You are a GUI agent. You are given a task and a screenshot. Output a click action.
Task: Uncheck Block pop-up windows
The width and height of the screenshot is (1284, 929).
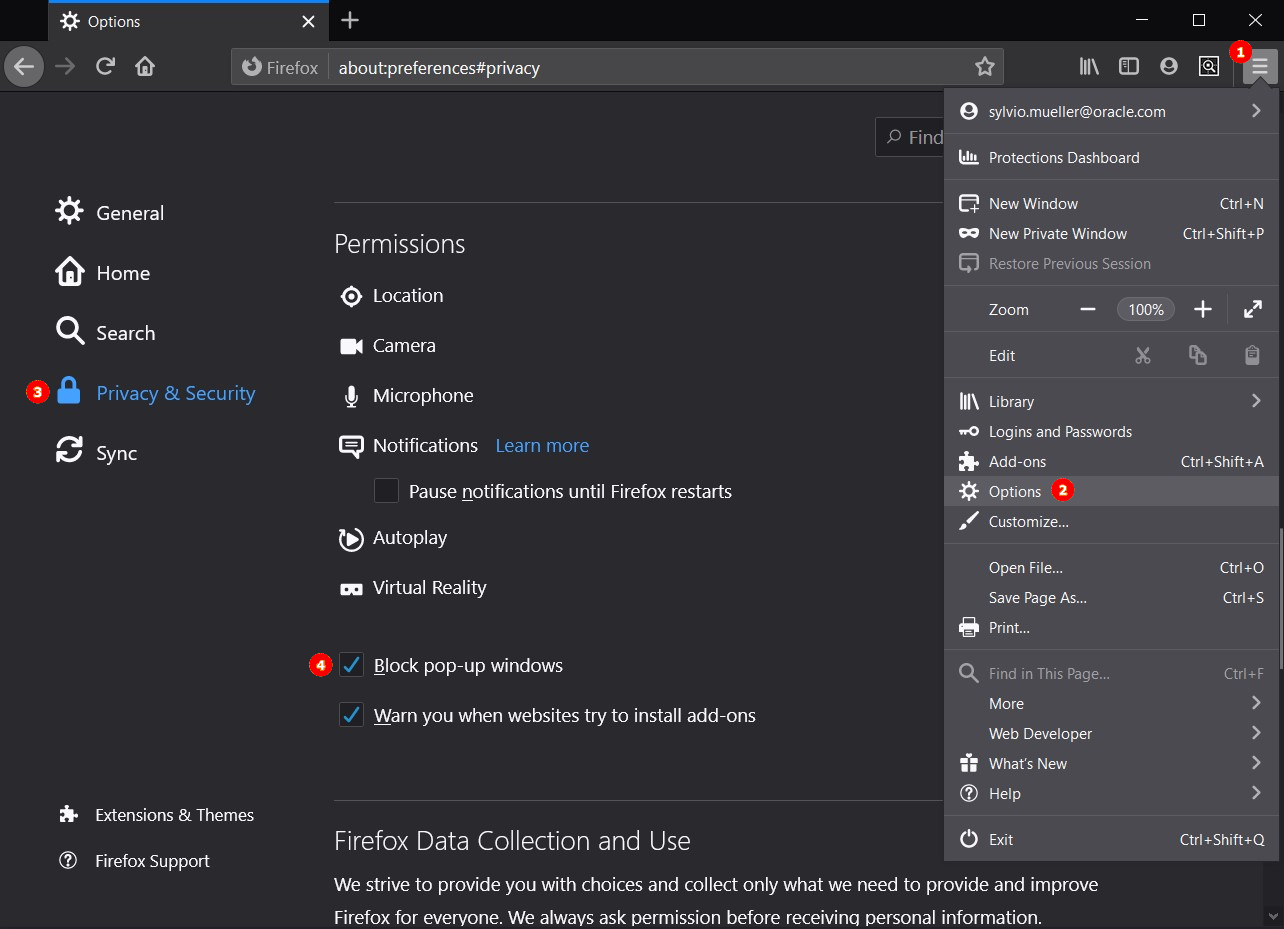coord(351,665)
